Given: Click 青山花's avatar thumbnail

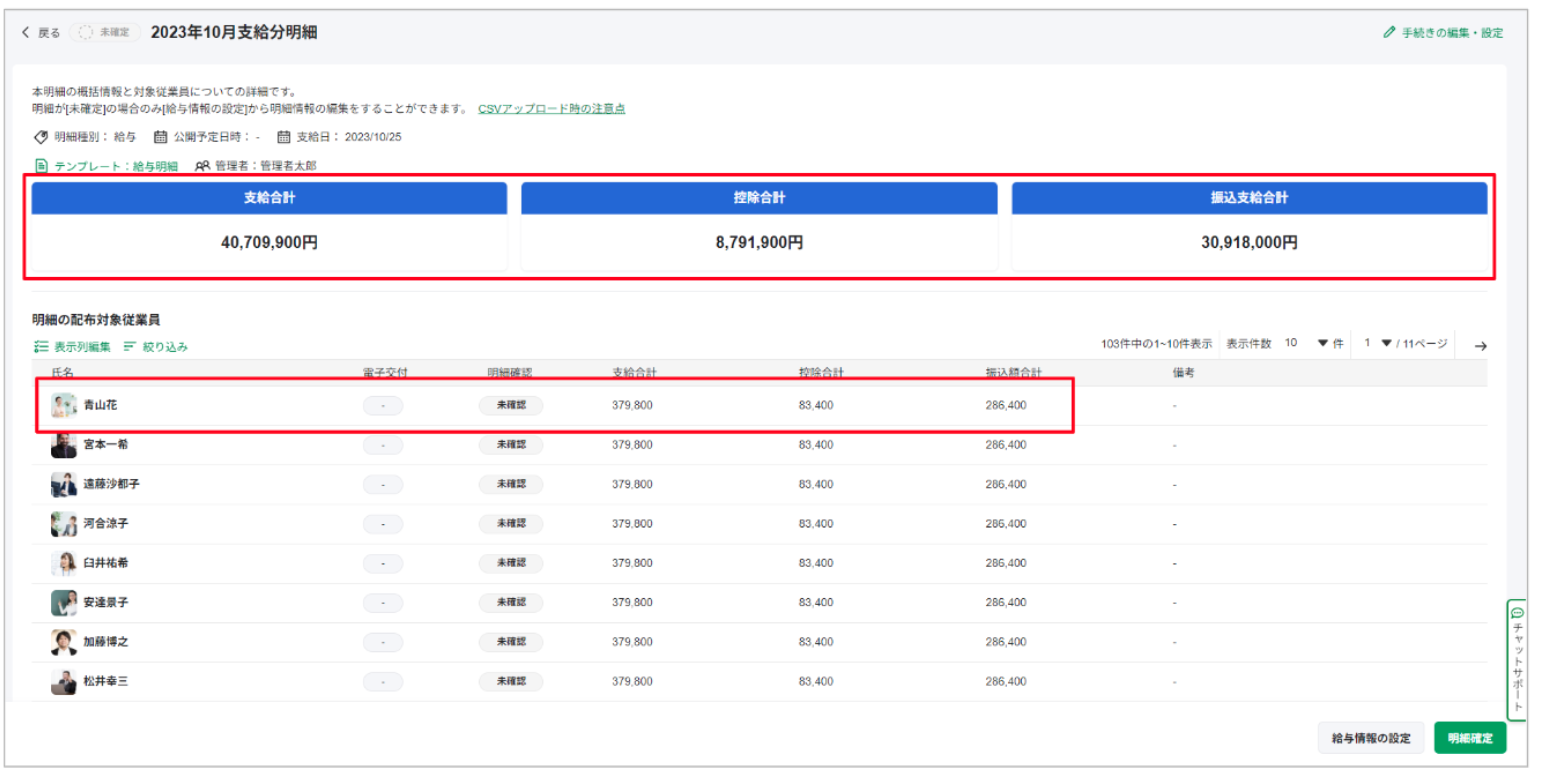Looking at the screenshot, I should (x=63, y=405).
